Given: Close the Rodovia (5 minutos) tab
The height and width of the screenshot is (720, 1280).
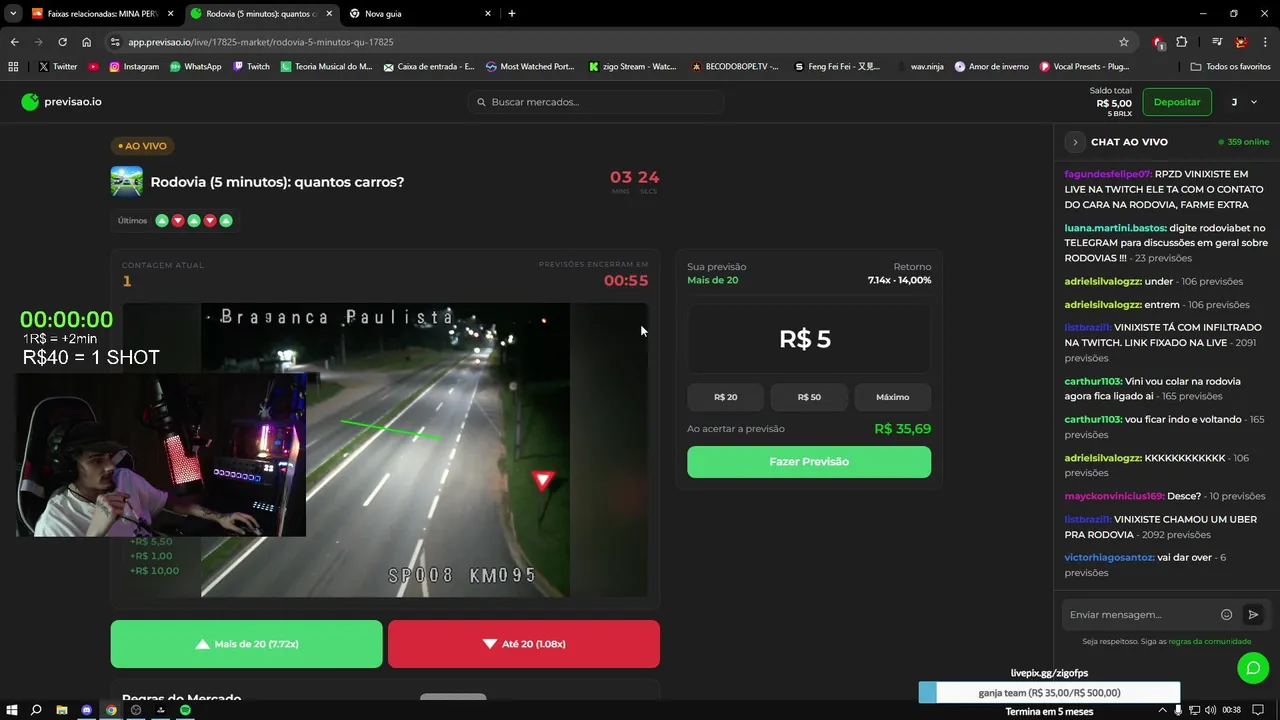Looking at the screenshot, I should tap(329, 14).
